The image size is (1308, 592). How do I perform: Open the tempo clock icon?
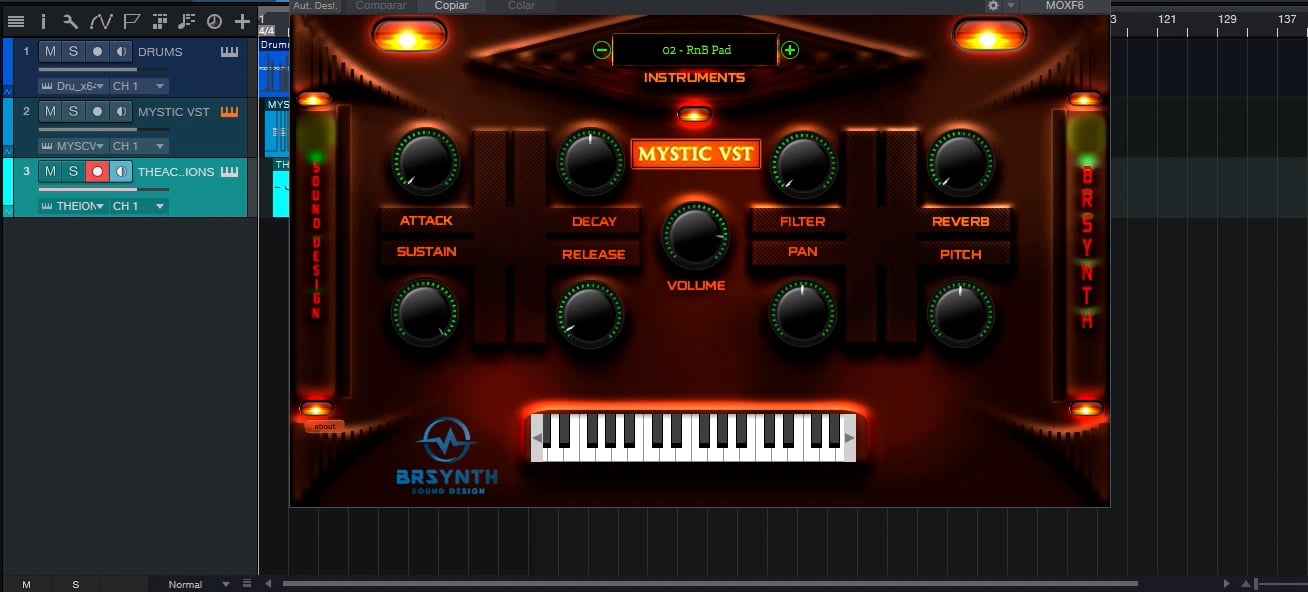(214, 21)
